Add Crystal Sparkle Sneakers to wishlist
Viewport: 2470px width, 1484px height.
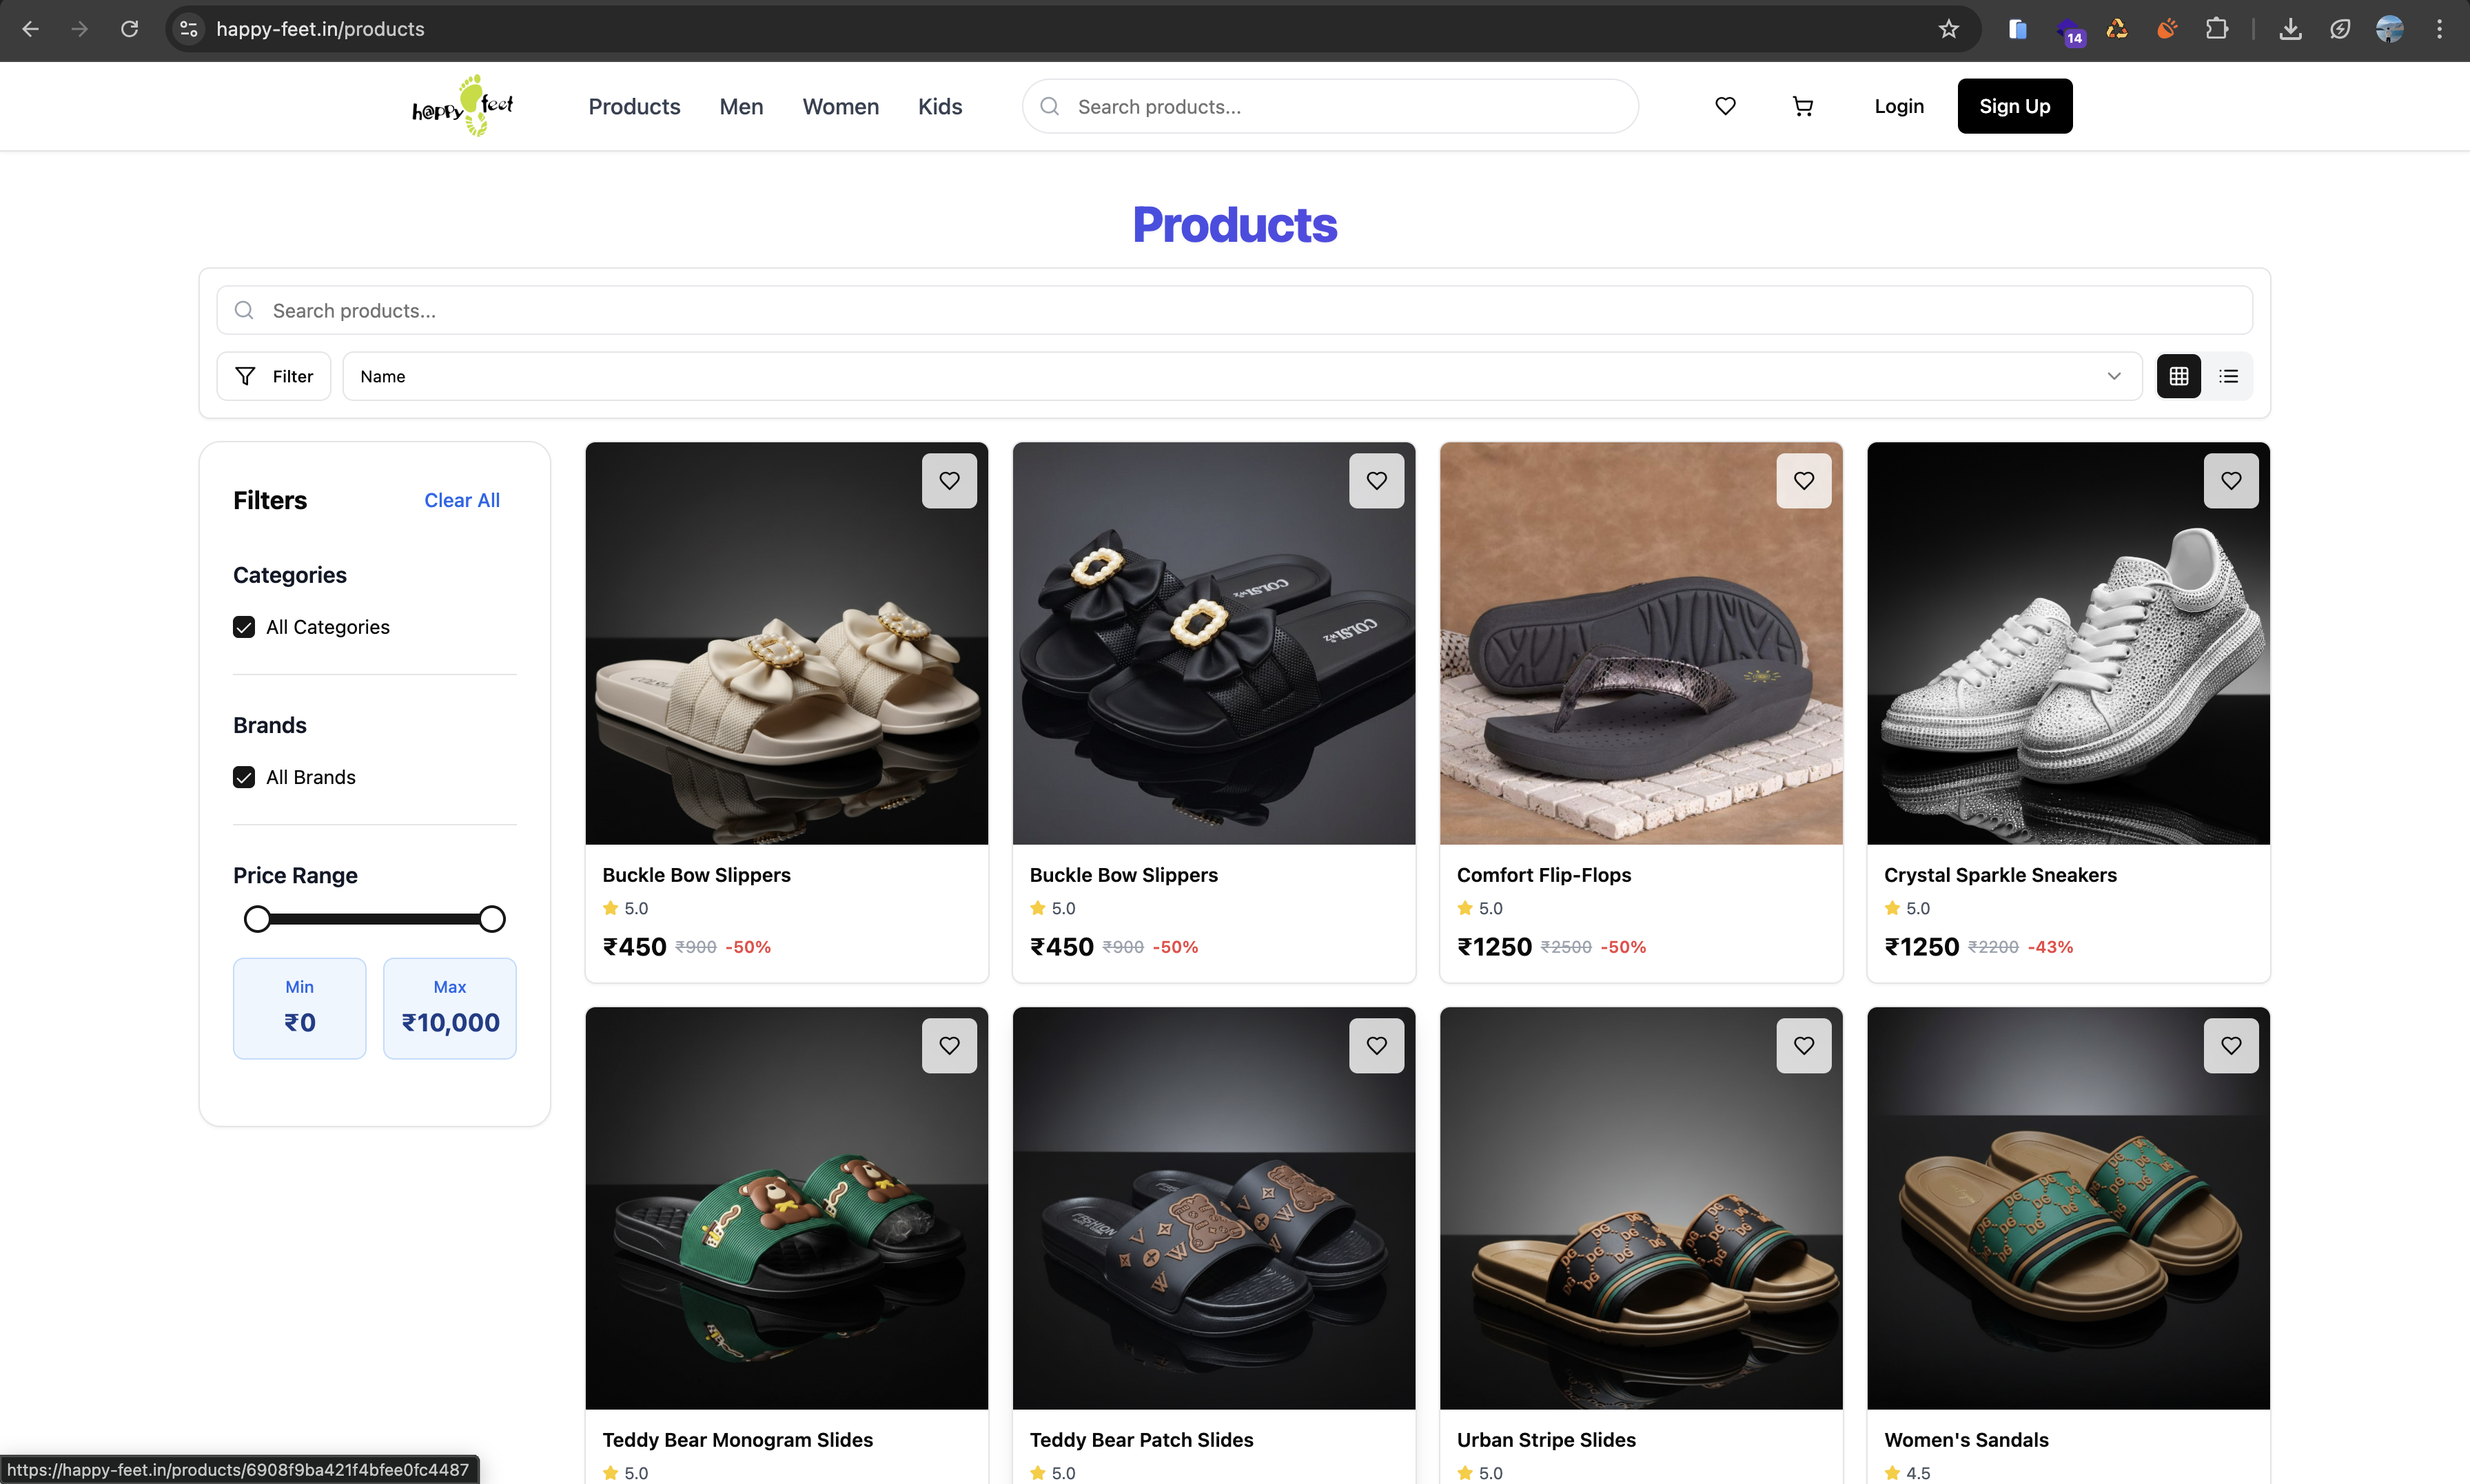[2230, 481]
